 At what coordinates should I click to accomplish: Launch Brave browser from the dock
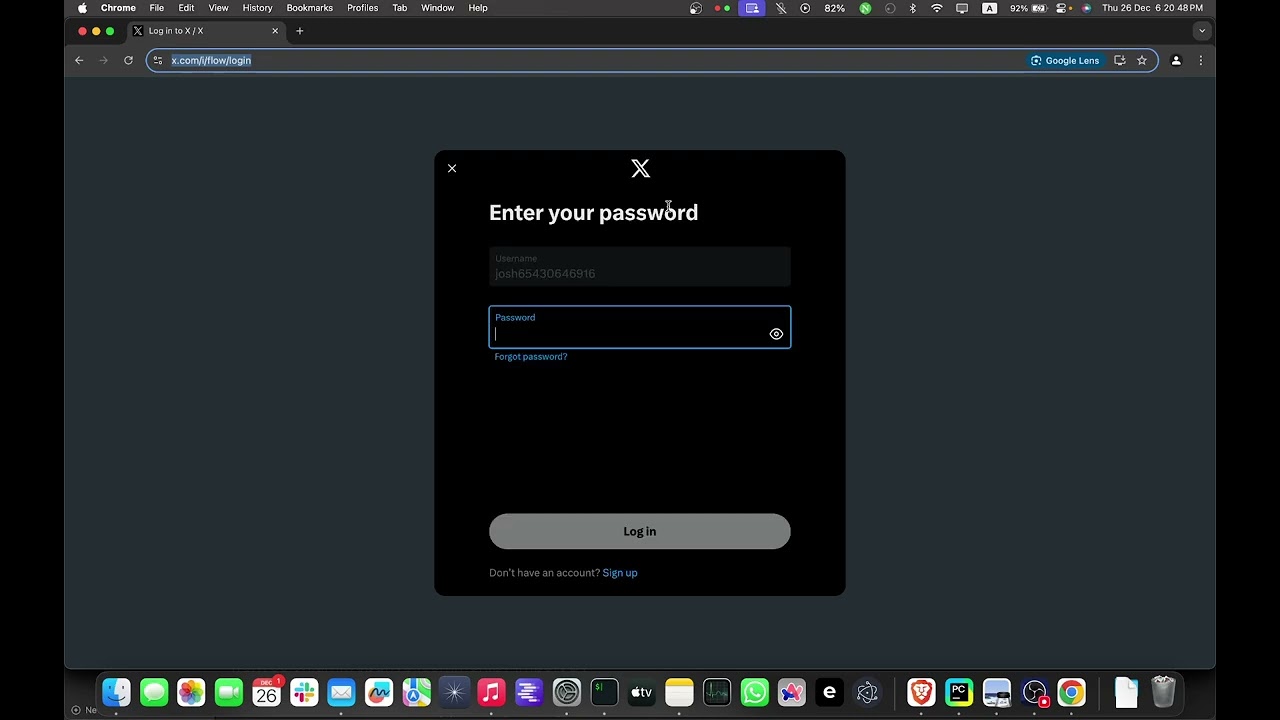[x=921, y=692]
